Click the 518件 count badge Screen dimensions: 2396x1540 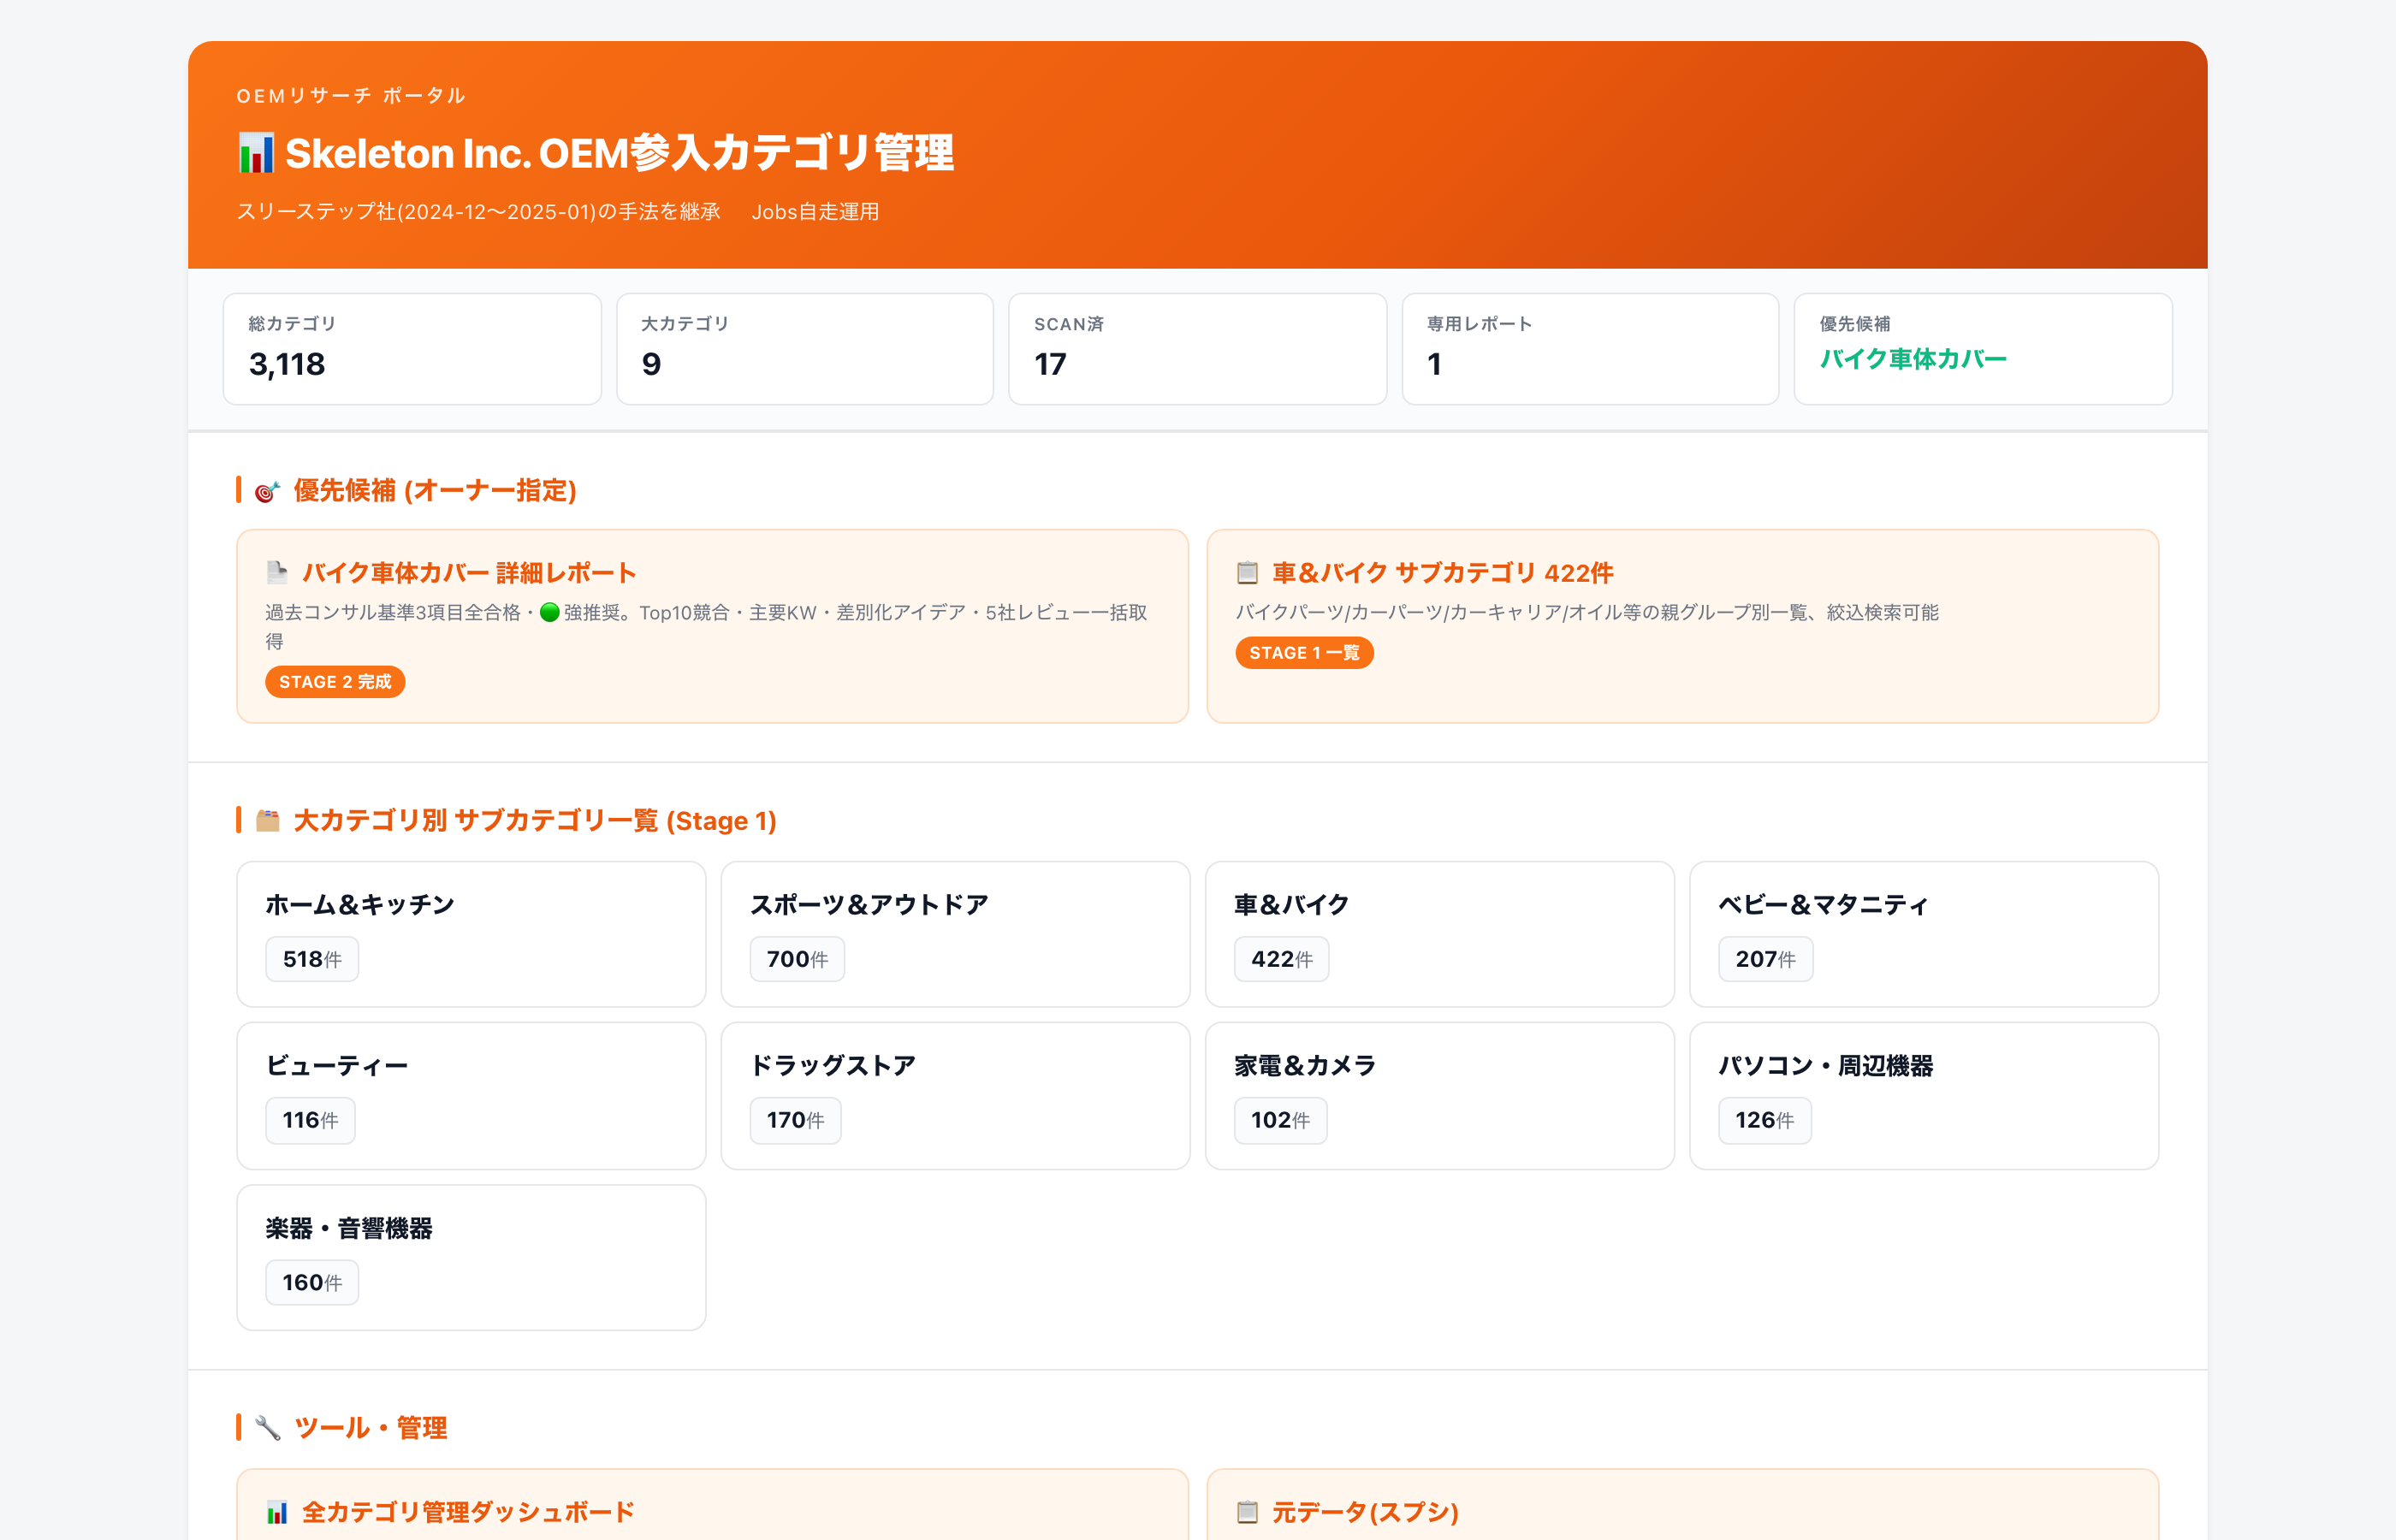(312, 959)
